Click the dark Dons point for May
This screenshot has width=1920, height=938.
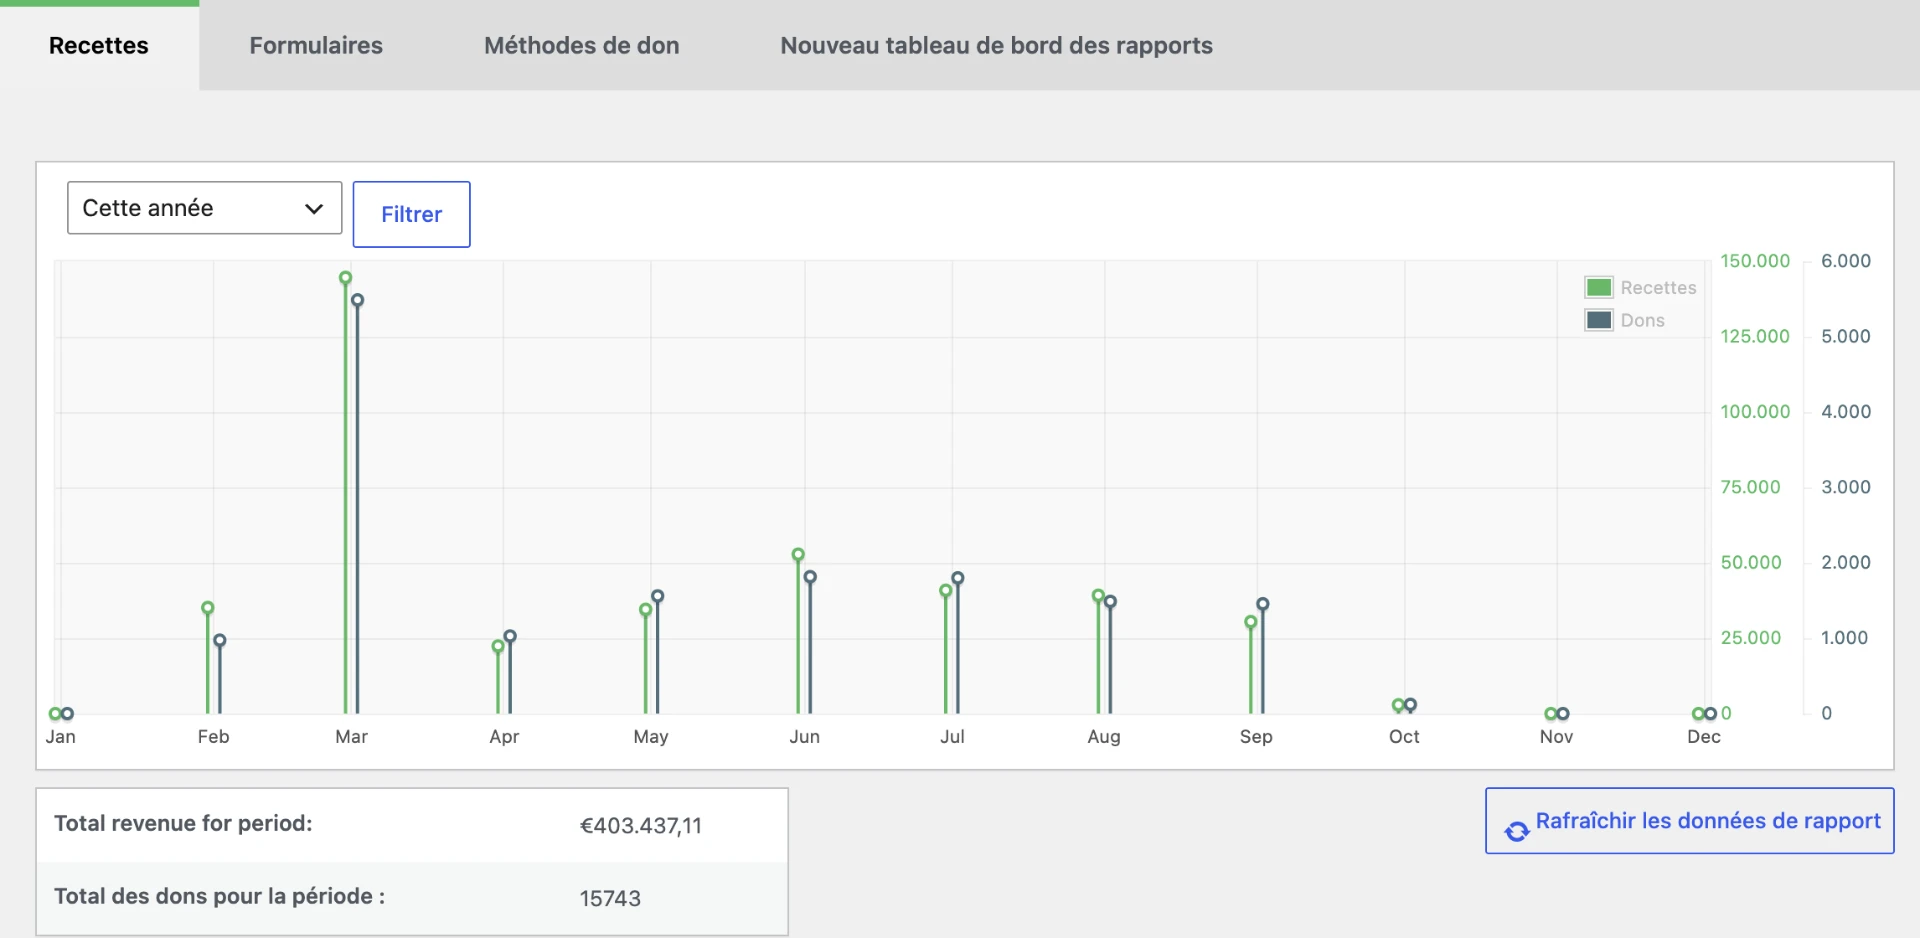pos(657,596)
